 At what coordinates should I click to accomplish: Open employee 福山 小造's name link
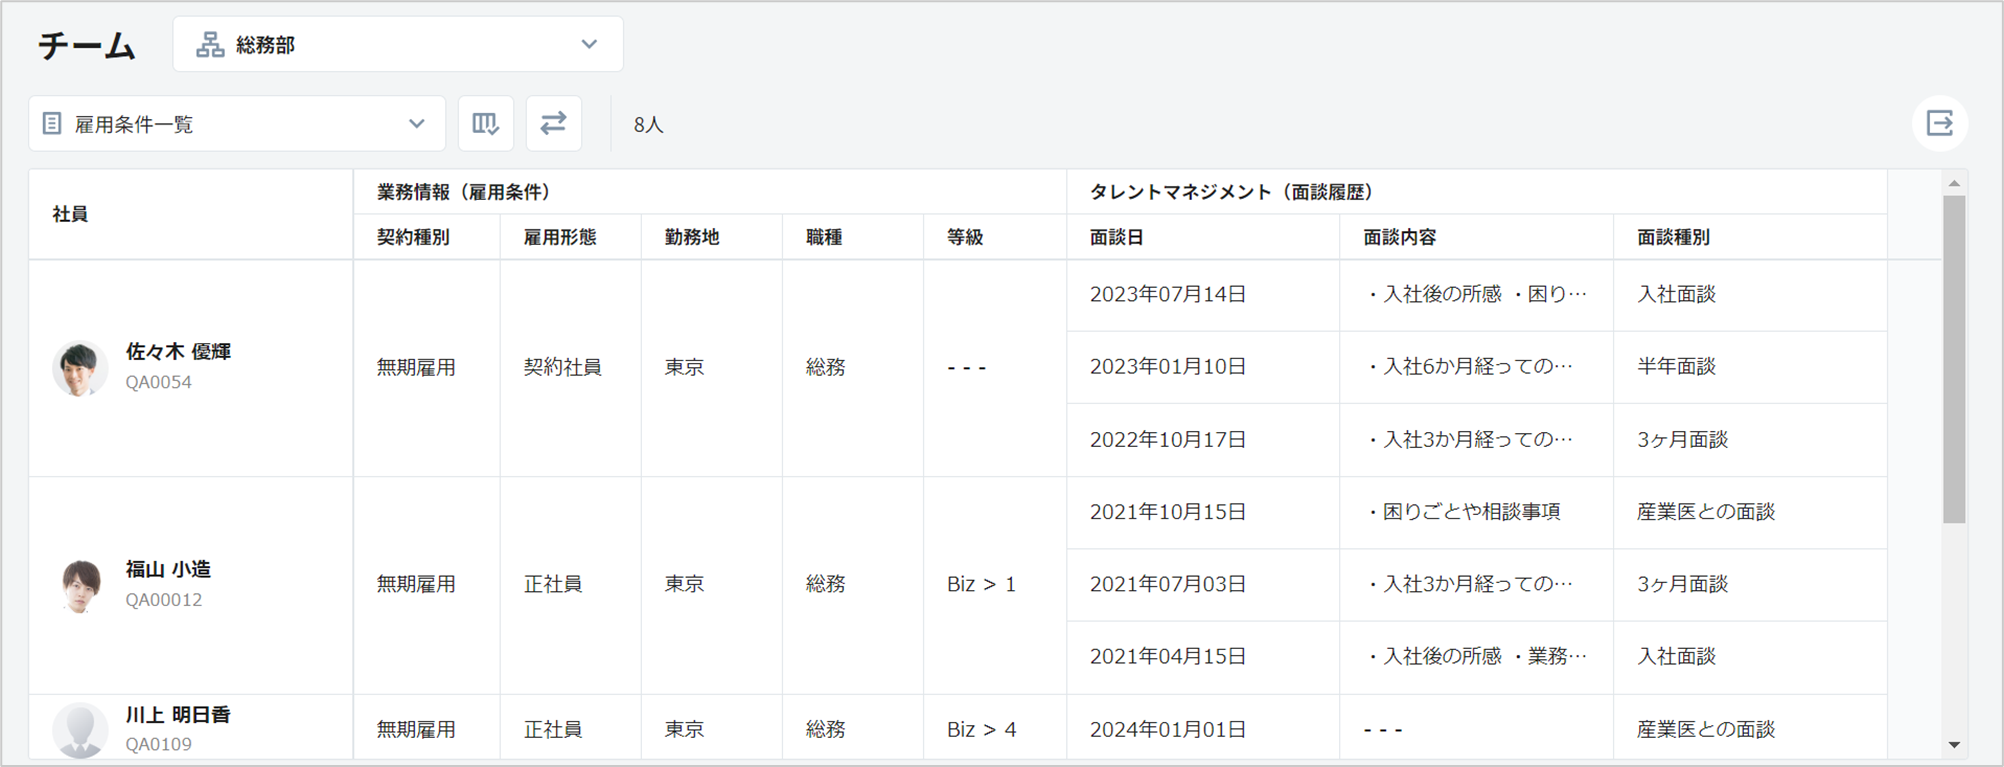coord(168,569)
